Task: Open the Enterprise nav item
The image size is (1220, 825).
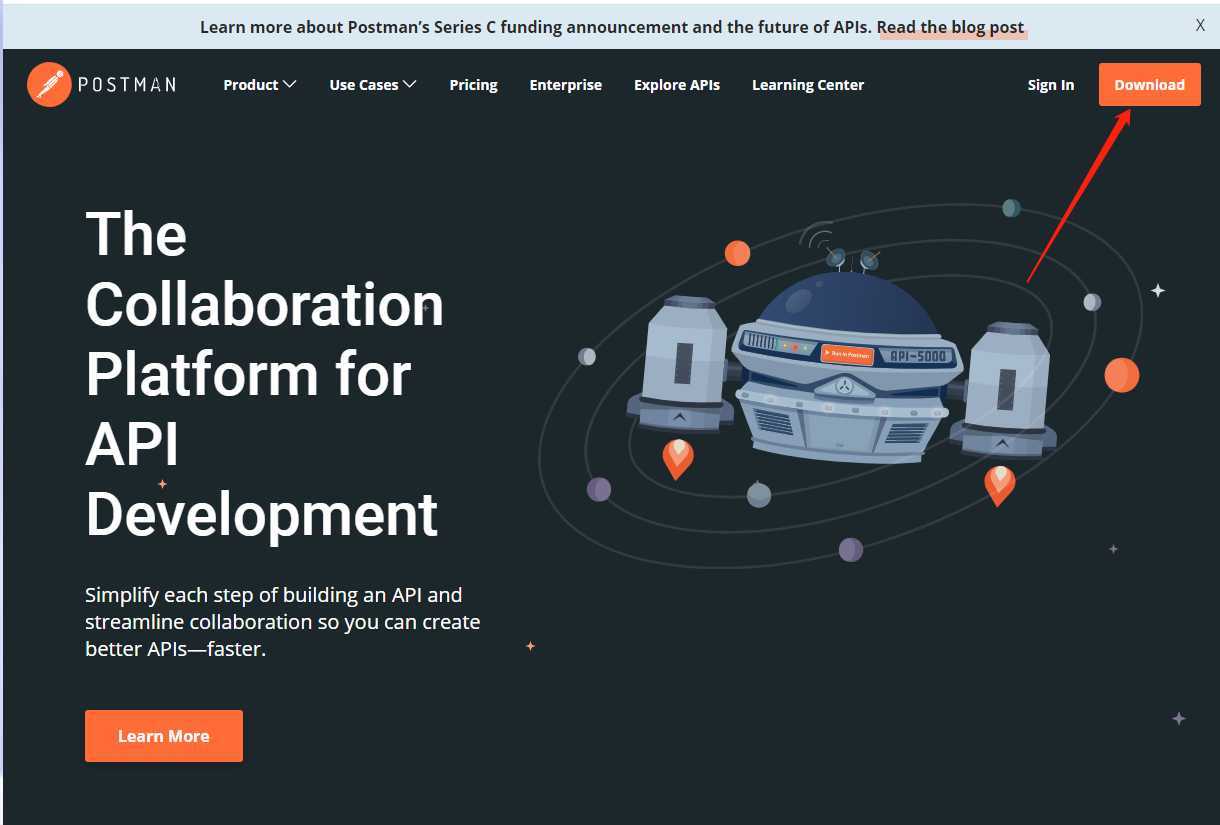Action: (x=566, y=85)
